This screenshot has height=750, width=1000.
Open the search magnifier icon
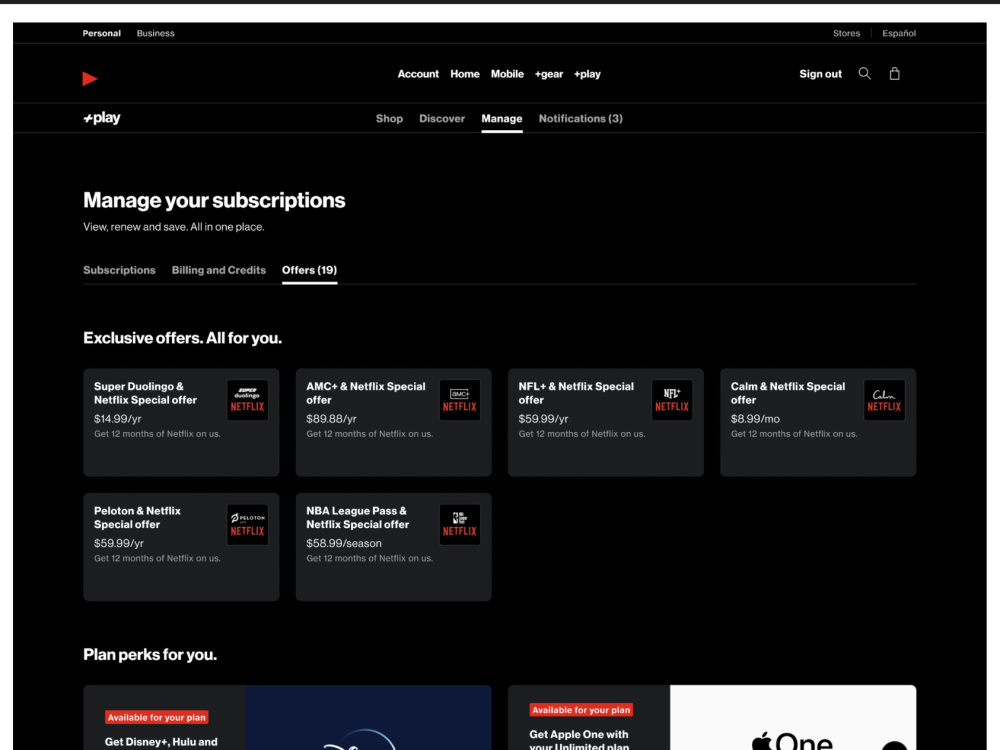pos(864,73)
